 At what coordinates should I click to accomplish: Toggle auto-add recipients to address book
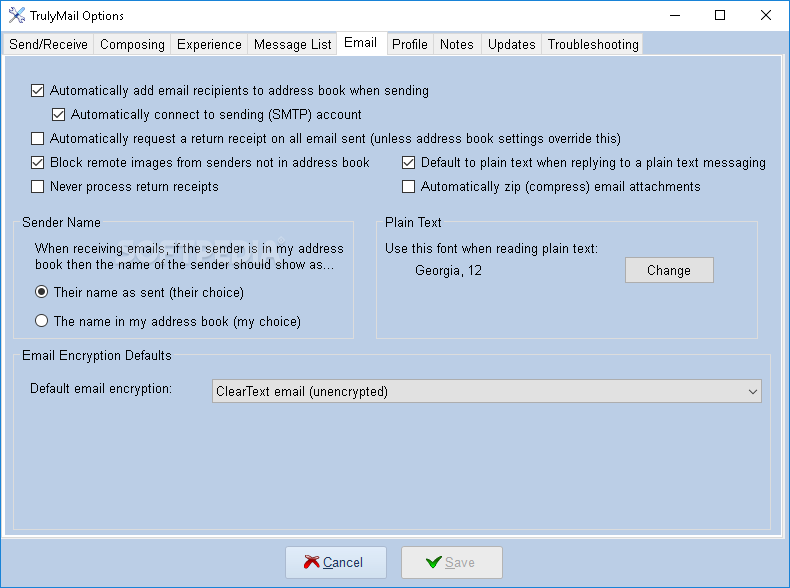click(x=37, y=91)
